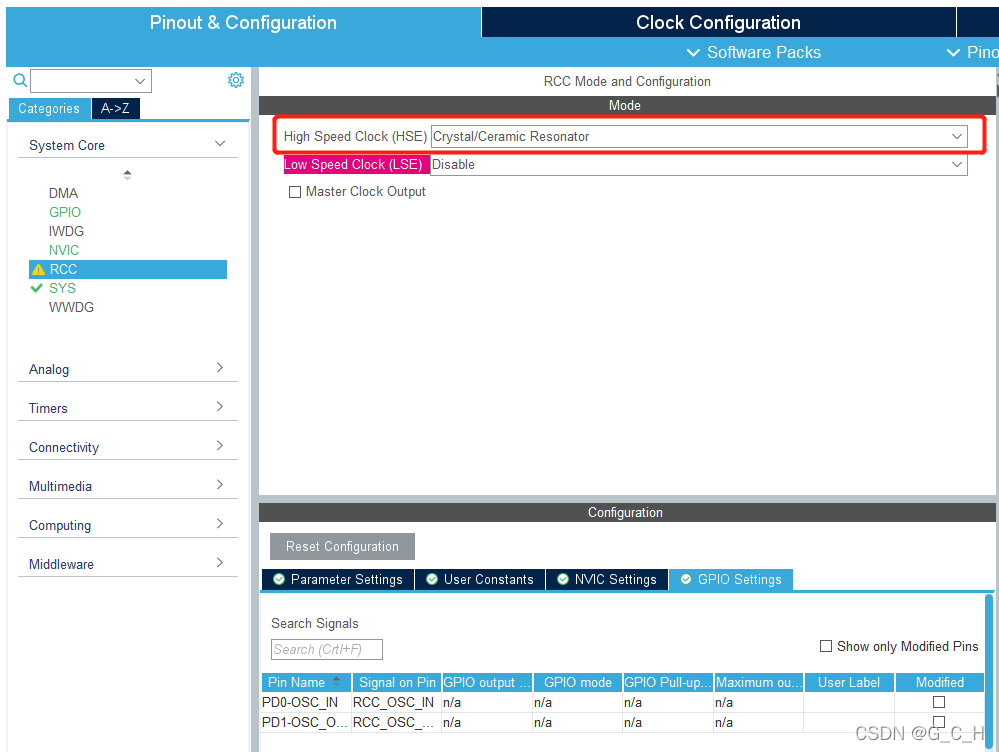The image size is (999, 752).
Task: Click the Search Signals input field
Action: (327, 649)
